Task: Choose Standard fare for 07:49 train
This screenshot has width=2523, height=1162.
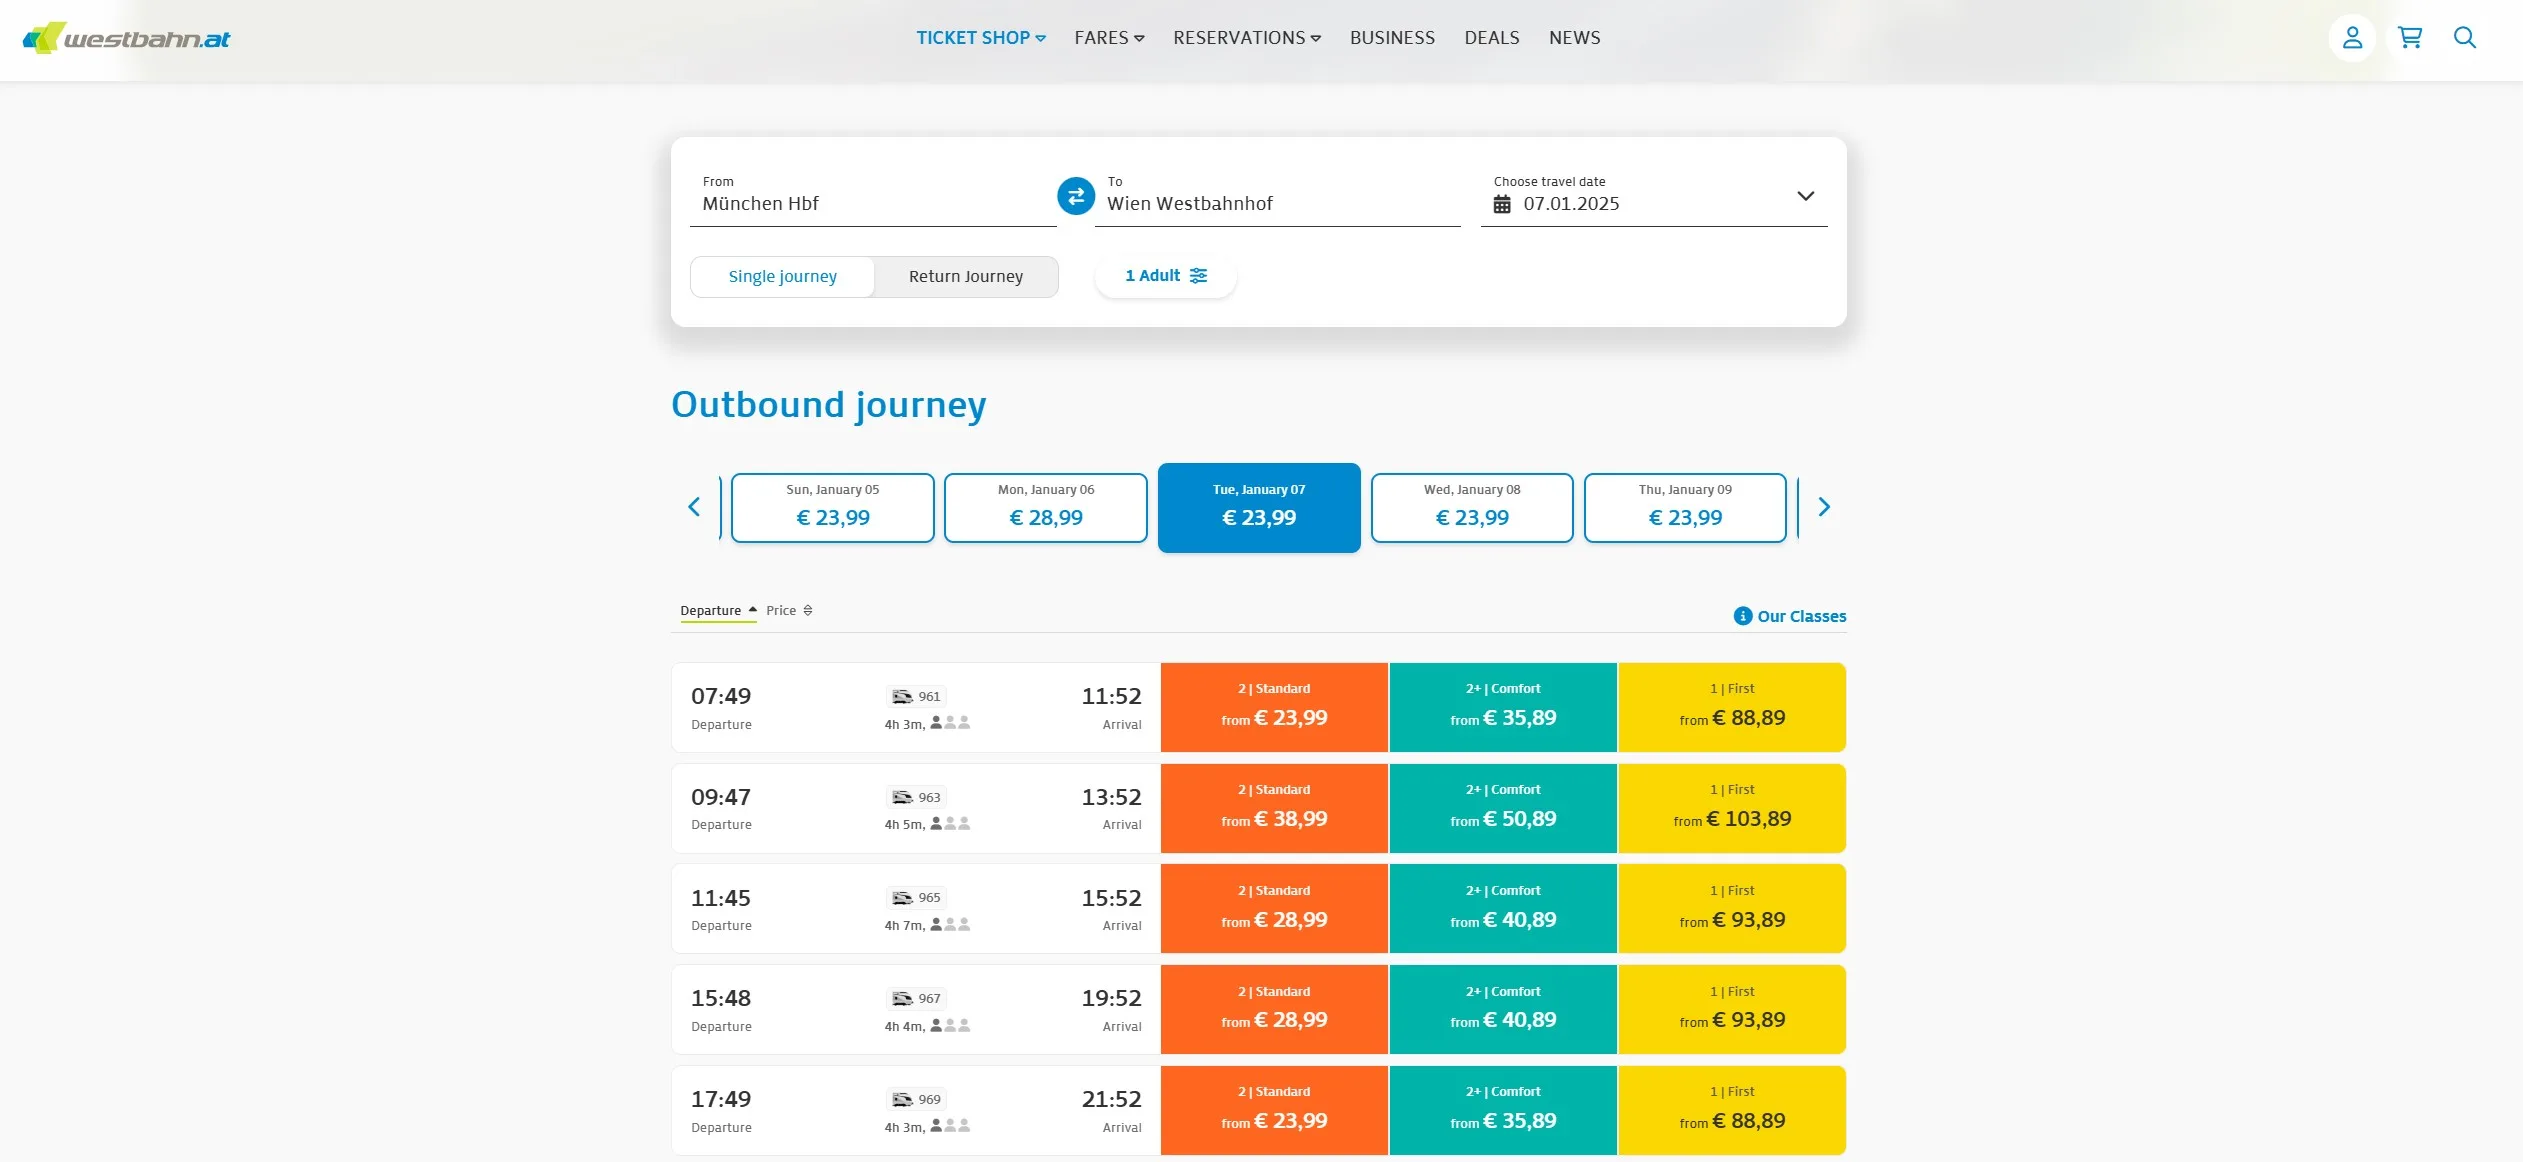Action: pyautogui.click(x=1274, y=707)
